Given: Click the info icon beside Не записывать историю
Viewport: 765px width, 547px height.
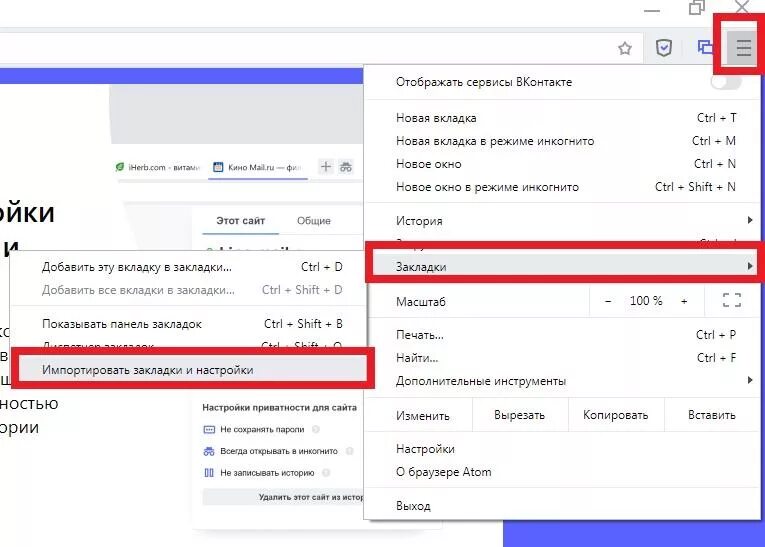Looking at the screenshot, I should coord(326,473).
